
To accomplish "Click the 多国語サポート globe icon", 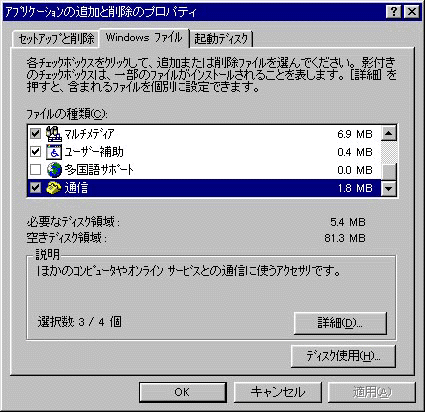I will [54, 170].
